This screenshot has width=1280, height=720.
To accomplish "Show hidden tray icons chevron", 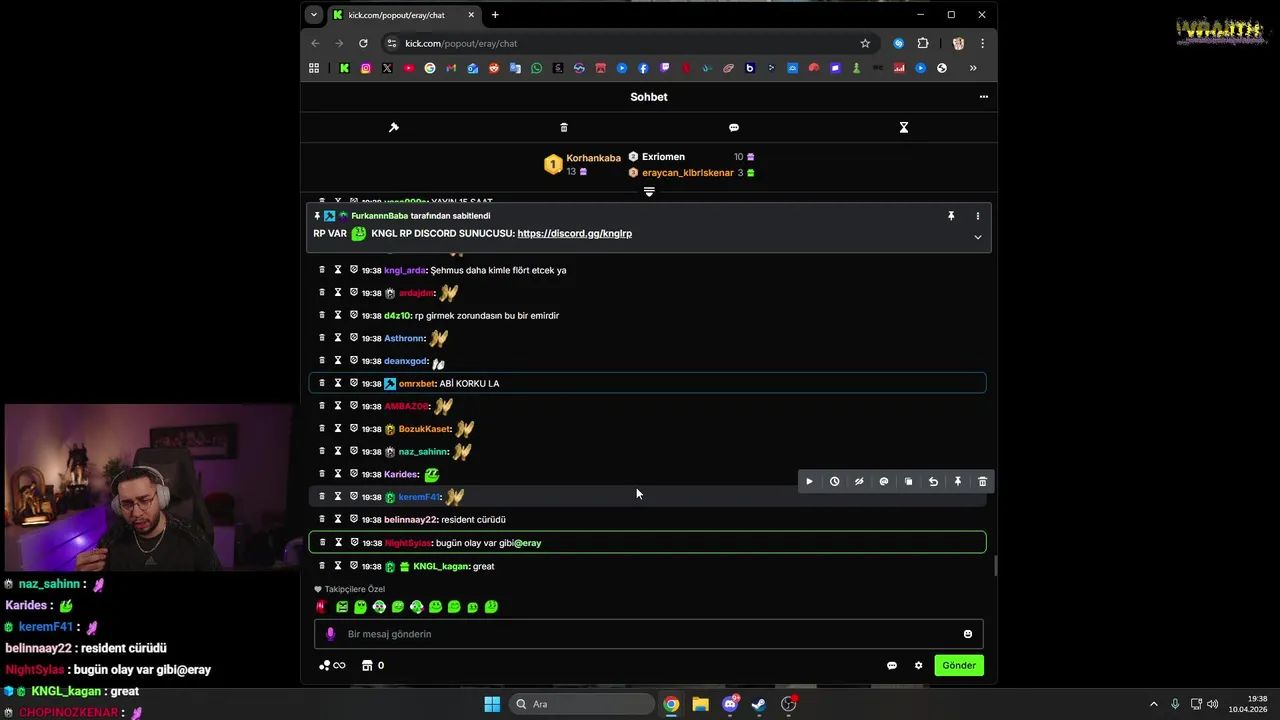I will click(1153, 704).
